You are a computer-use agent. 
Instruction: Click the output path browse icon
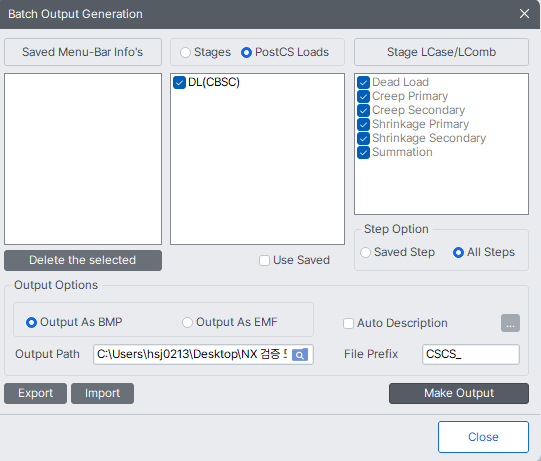(299, 354)
